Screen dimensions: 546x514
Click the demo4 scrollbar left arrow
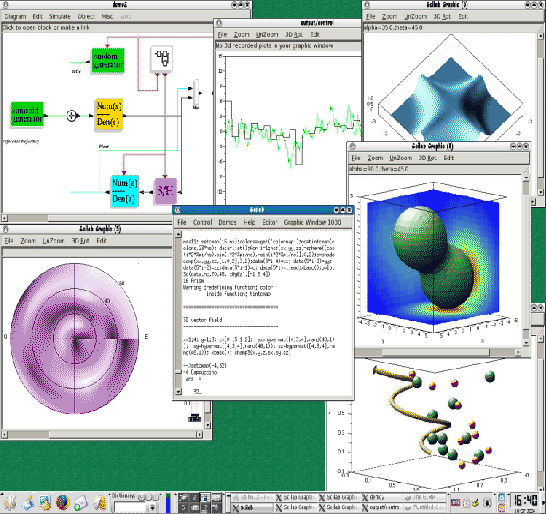pyautogui.click(x=5, y=218)
